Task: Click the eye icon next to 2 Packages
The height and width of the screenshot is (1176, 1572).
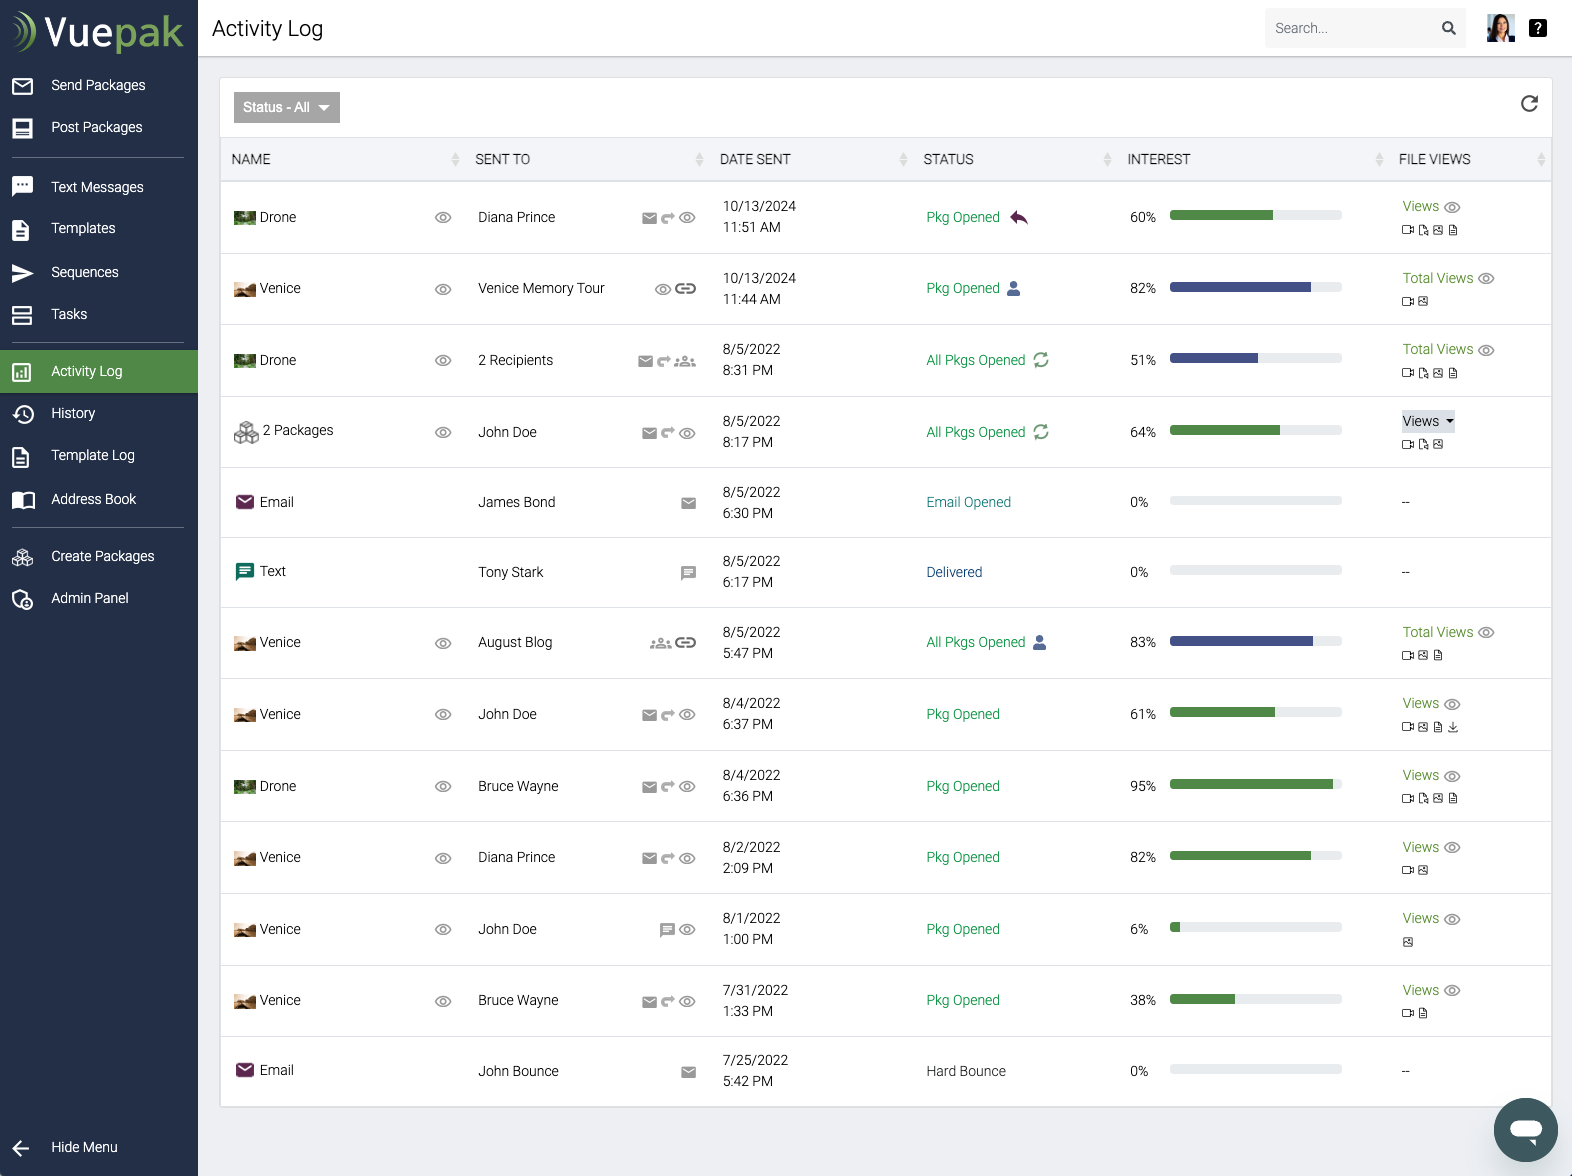Action: click(x=443, y=433)
